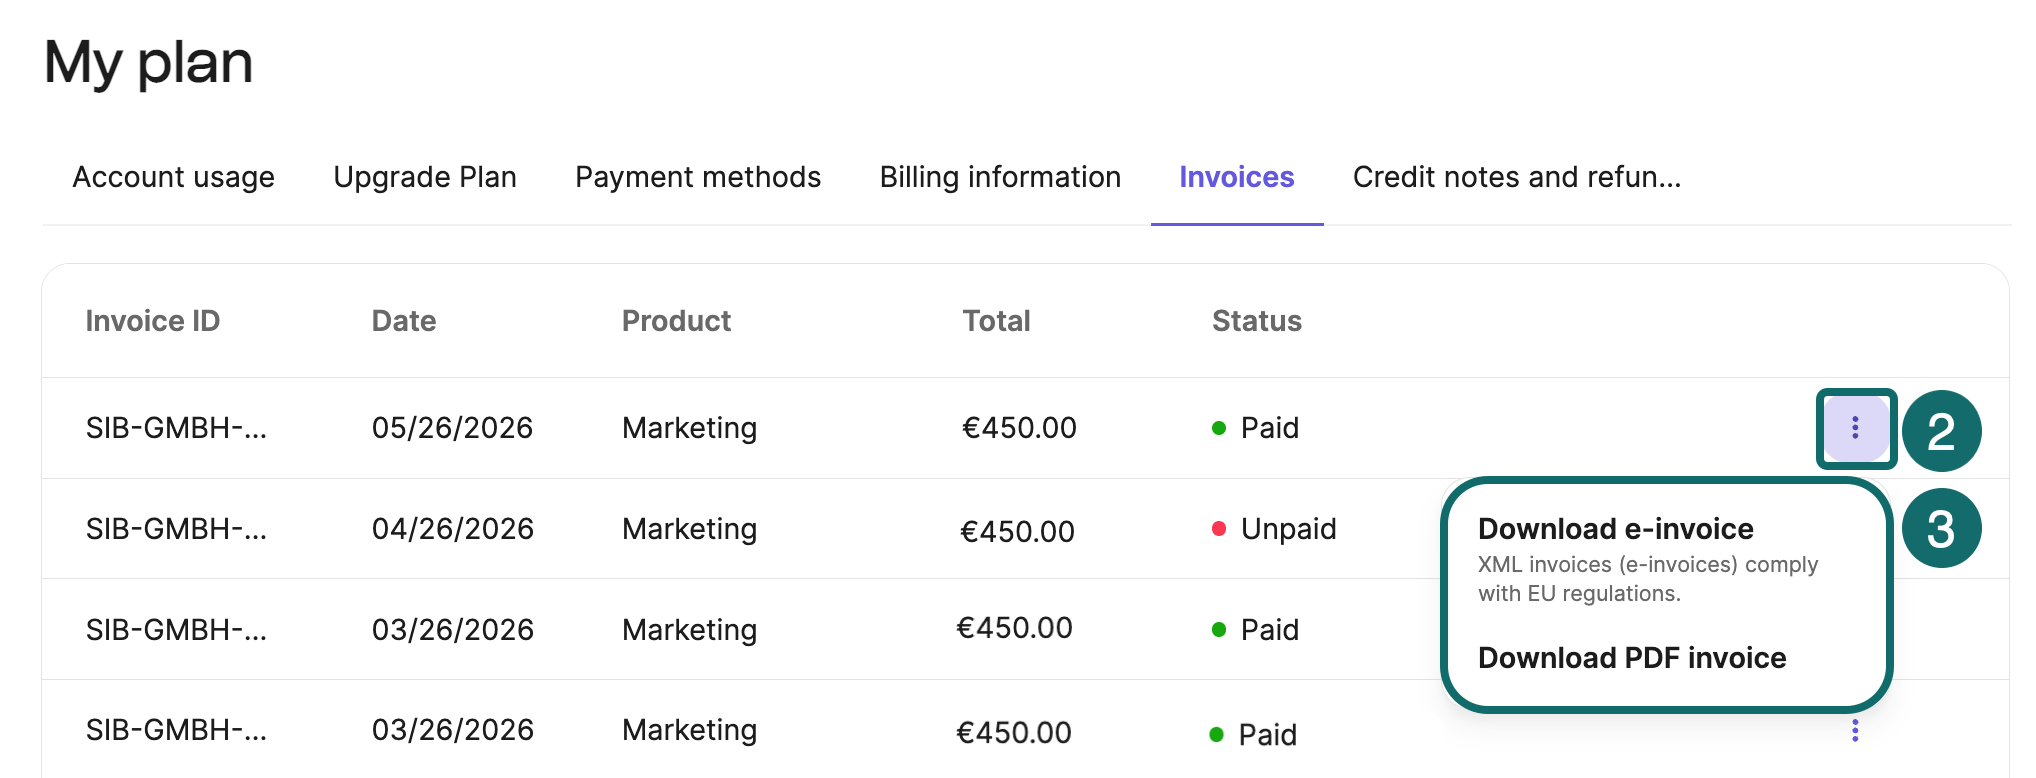This screenshot has height=778, width=2036.
Task: Select invoice ID dated 05/26/2026
Action: point(176,428)
